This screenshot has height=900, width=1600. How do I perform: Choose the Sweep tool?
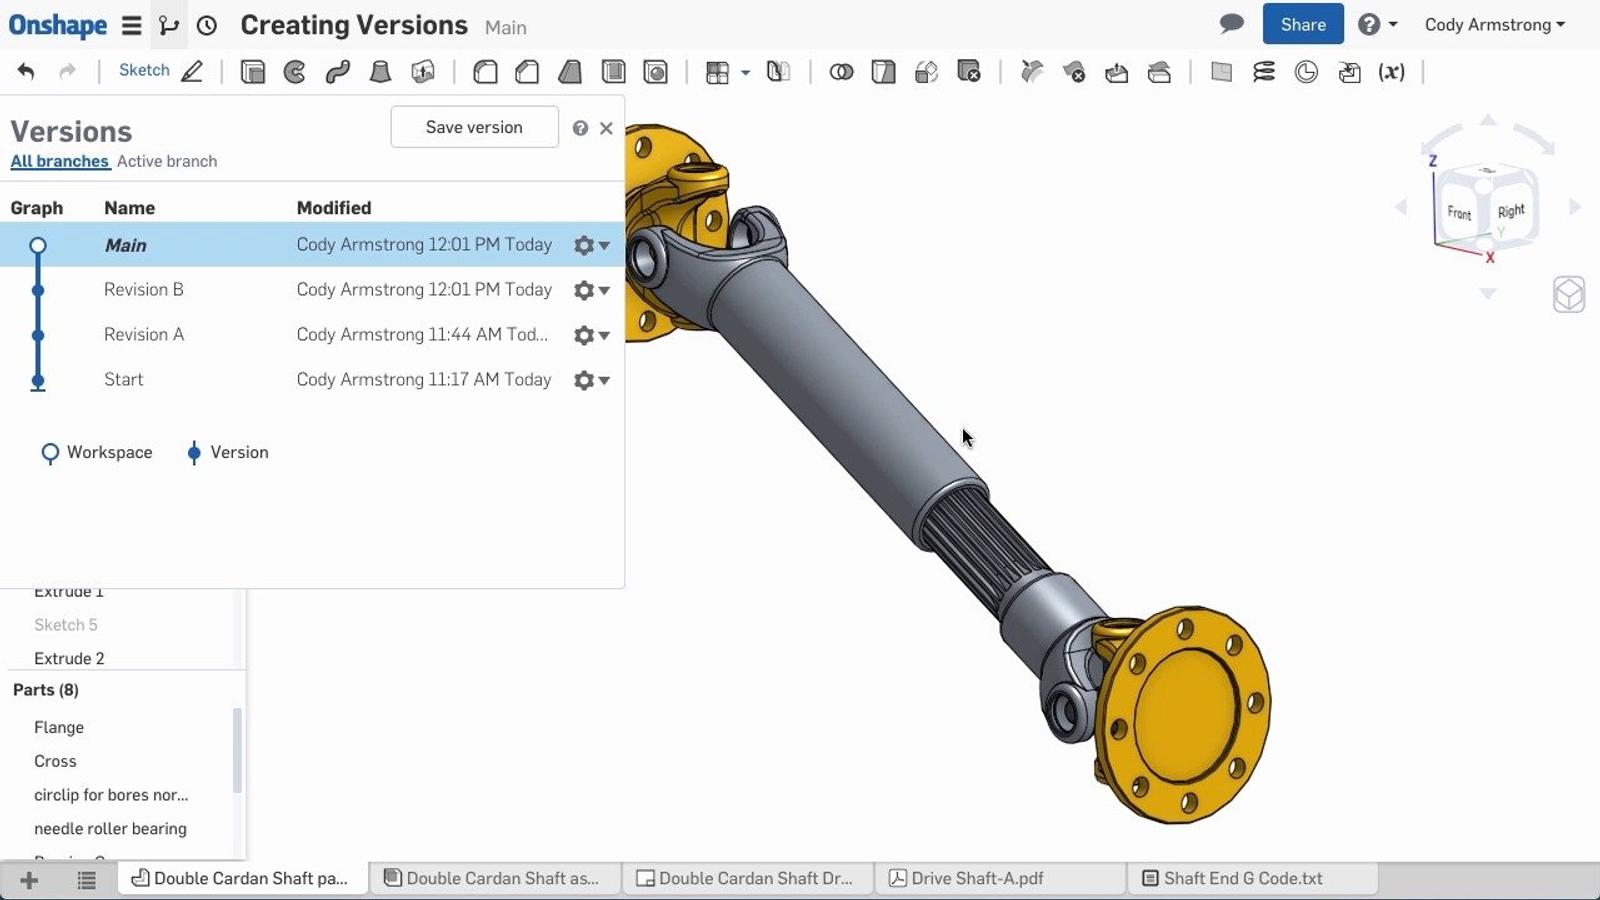[338, 72]
